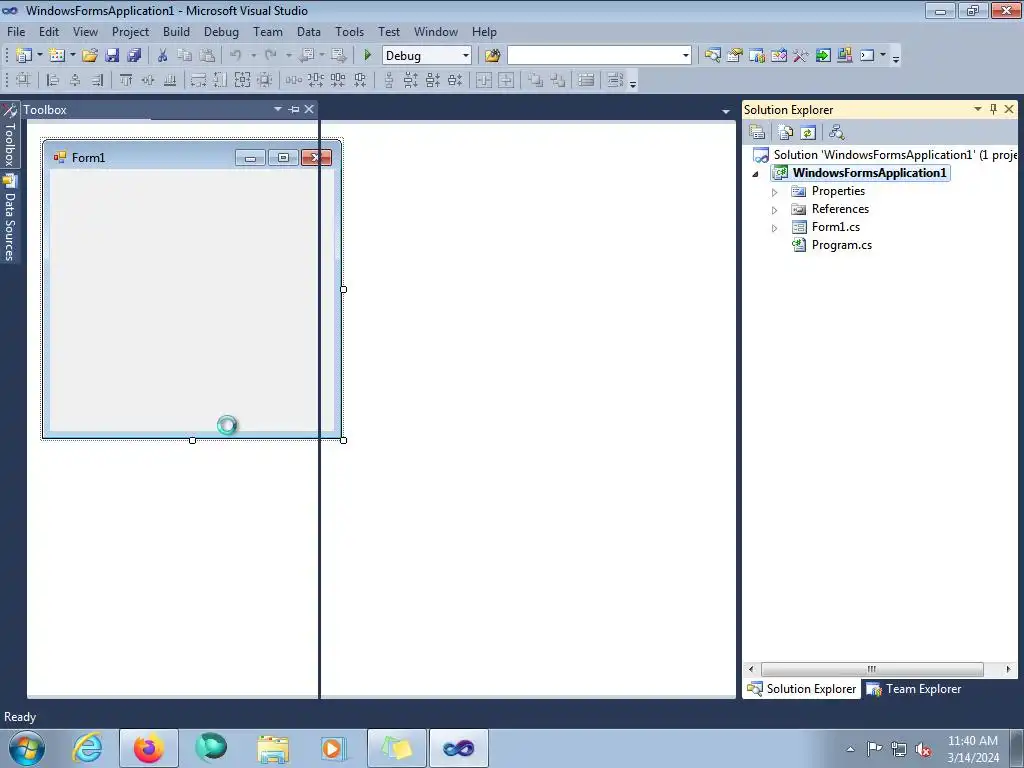This screenshot has height=768, width=1024.
Task: Save the current file with floppy icon
Action: point(112,56)
